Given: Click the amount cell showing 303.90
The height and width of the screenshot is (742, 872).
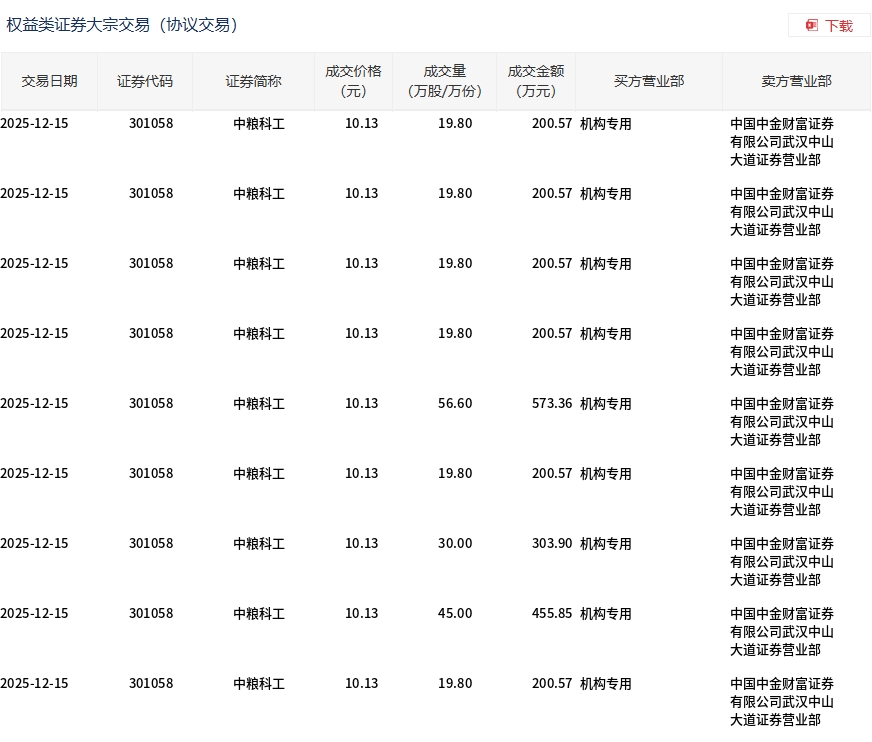Looking at the screenshot, I should click(552, 543).
